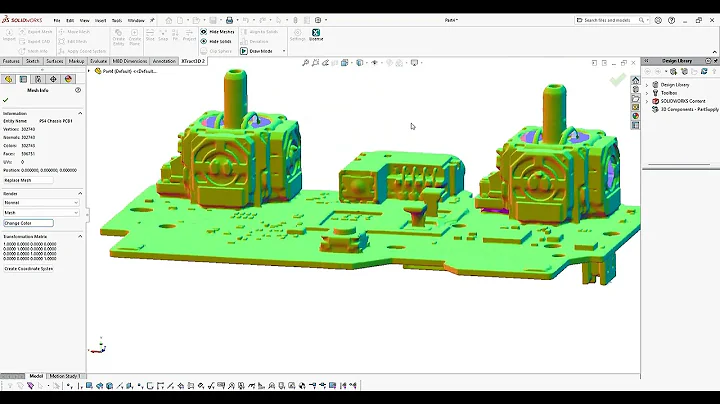Collapse the Transformation Matrix section

[80, 236]
